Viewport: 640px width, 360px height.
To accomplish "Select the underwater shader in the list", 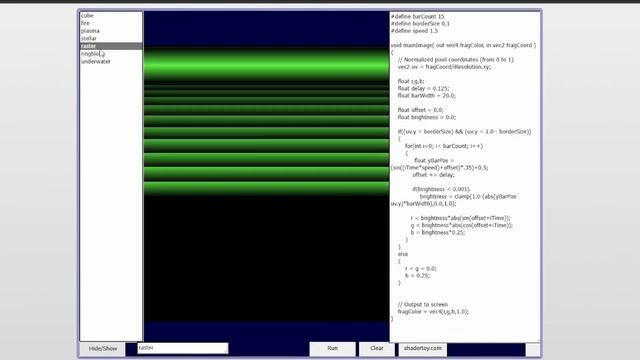I will 111,62.
